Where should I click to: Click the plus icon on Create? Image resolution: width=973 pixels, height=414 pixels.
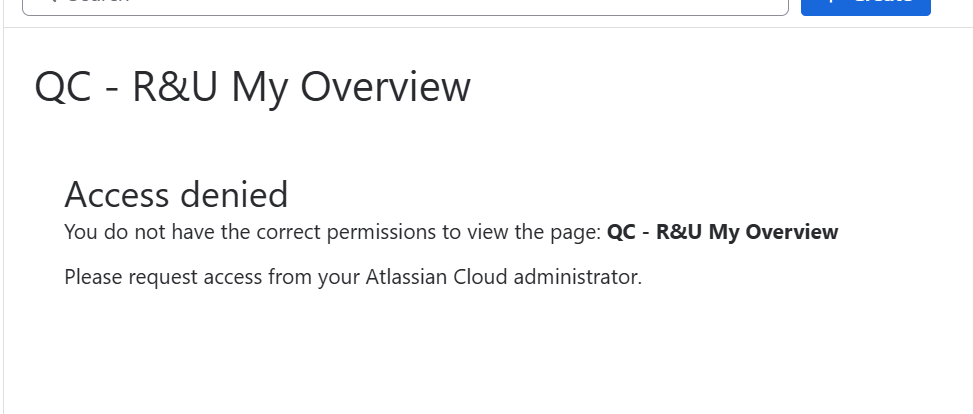[831, 3]
